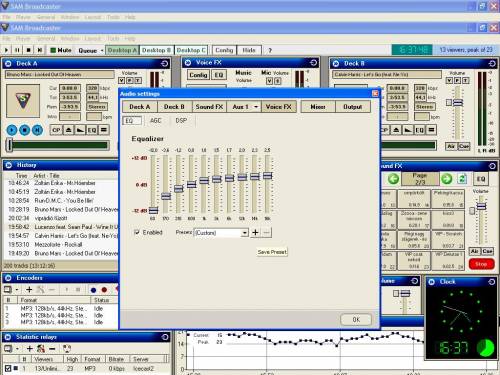Add a new encoder with the plus icon
The width and height of the screenshot is (500, 375).
[29, 290]
